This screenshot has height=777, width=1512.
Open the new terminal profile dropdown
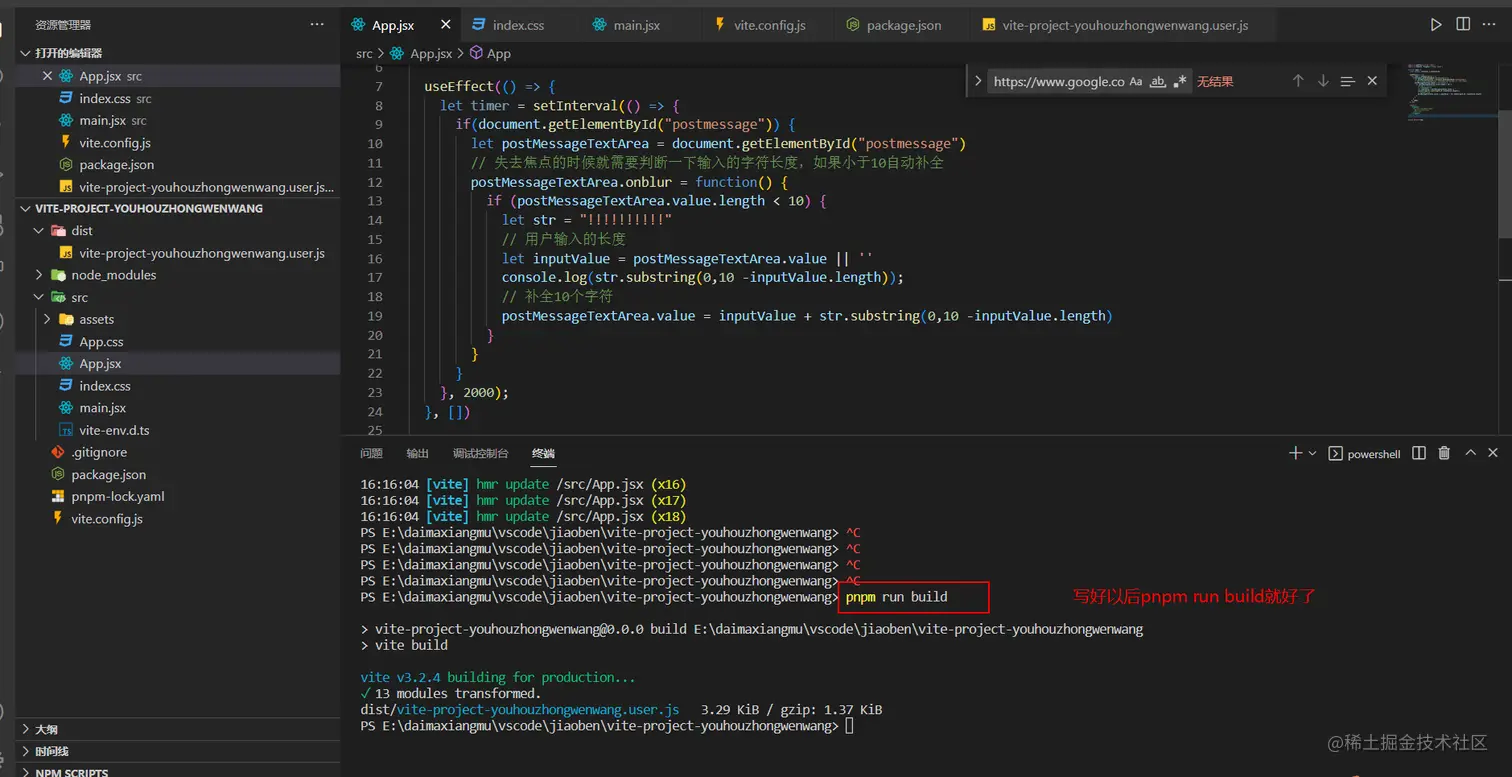point(1313,453)
